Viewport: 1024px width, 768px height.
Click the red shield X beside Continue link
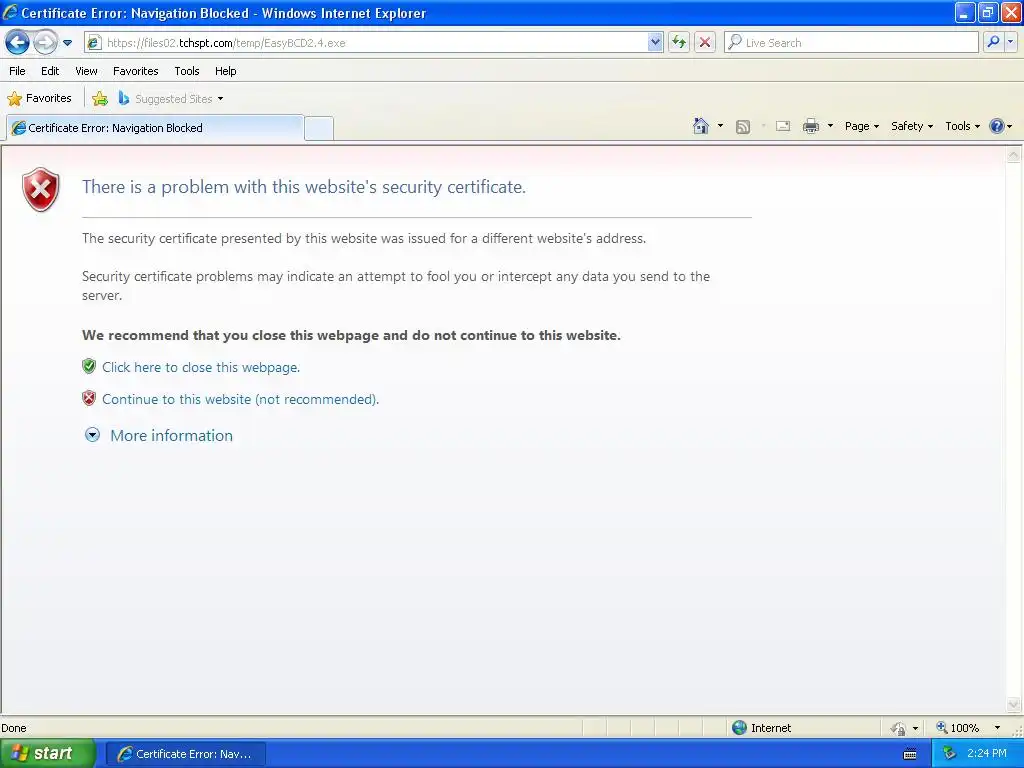(x=89, y=398)
